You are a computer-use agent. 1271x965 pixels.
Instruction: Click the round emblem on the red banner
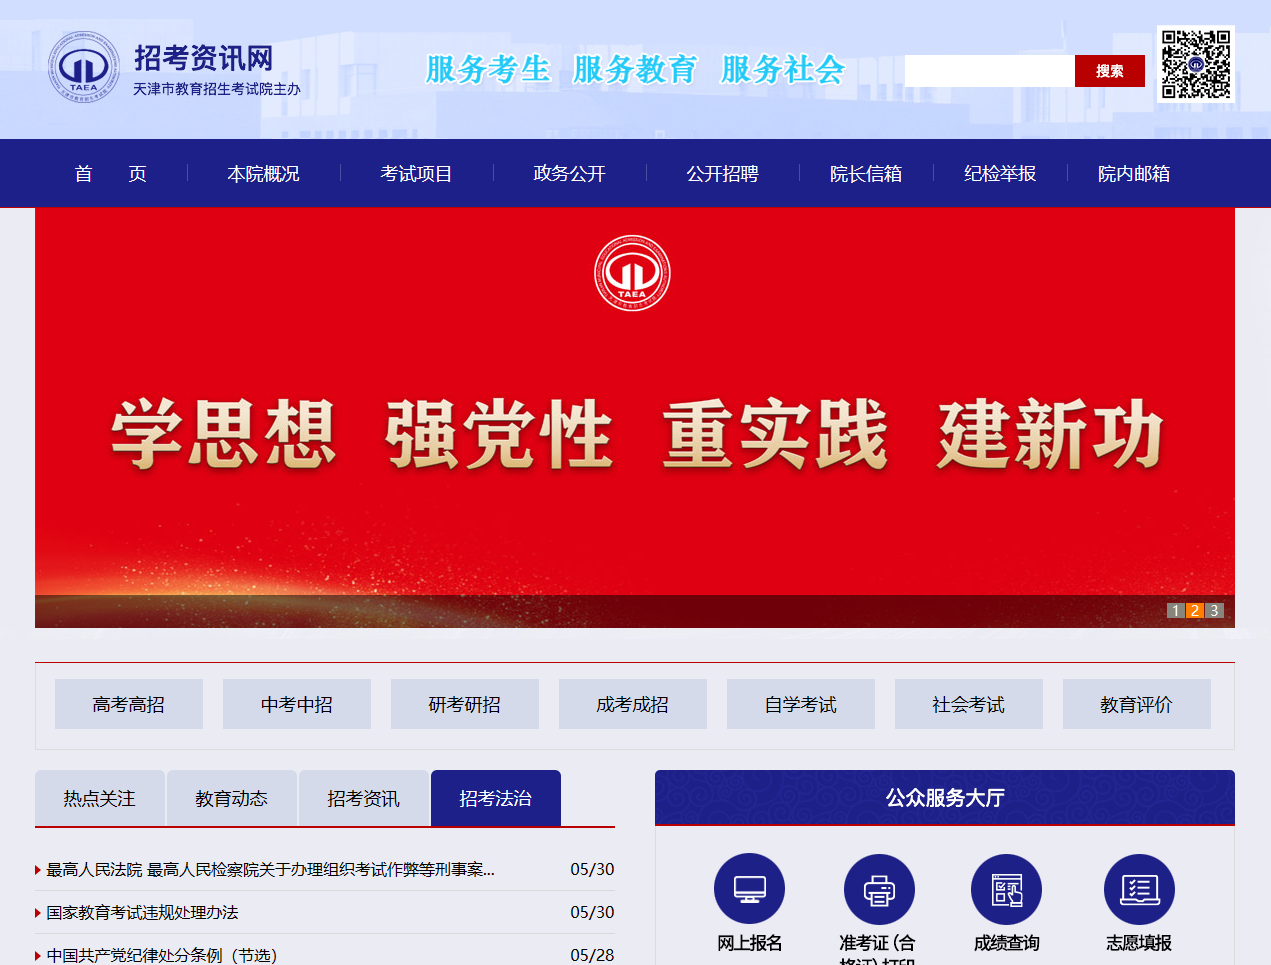(x=634, y=272)
